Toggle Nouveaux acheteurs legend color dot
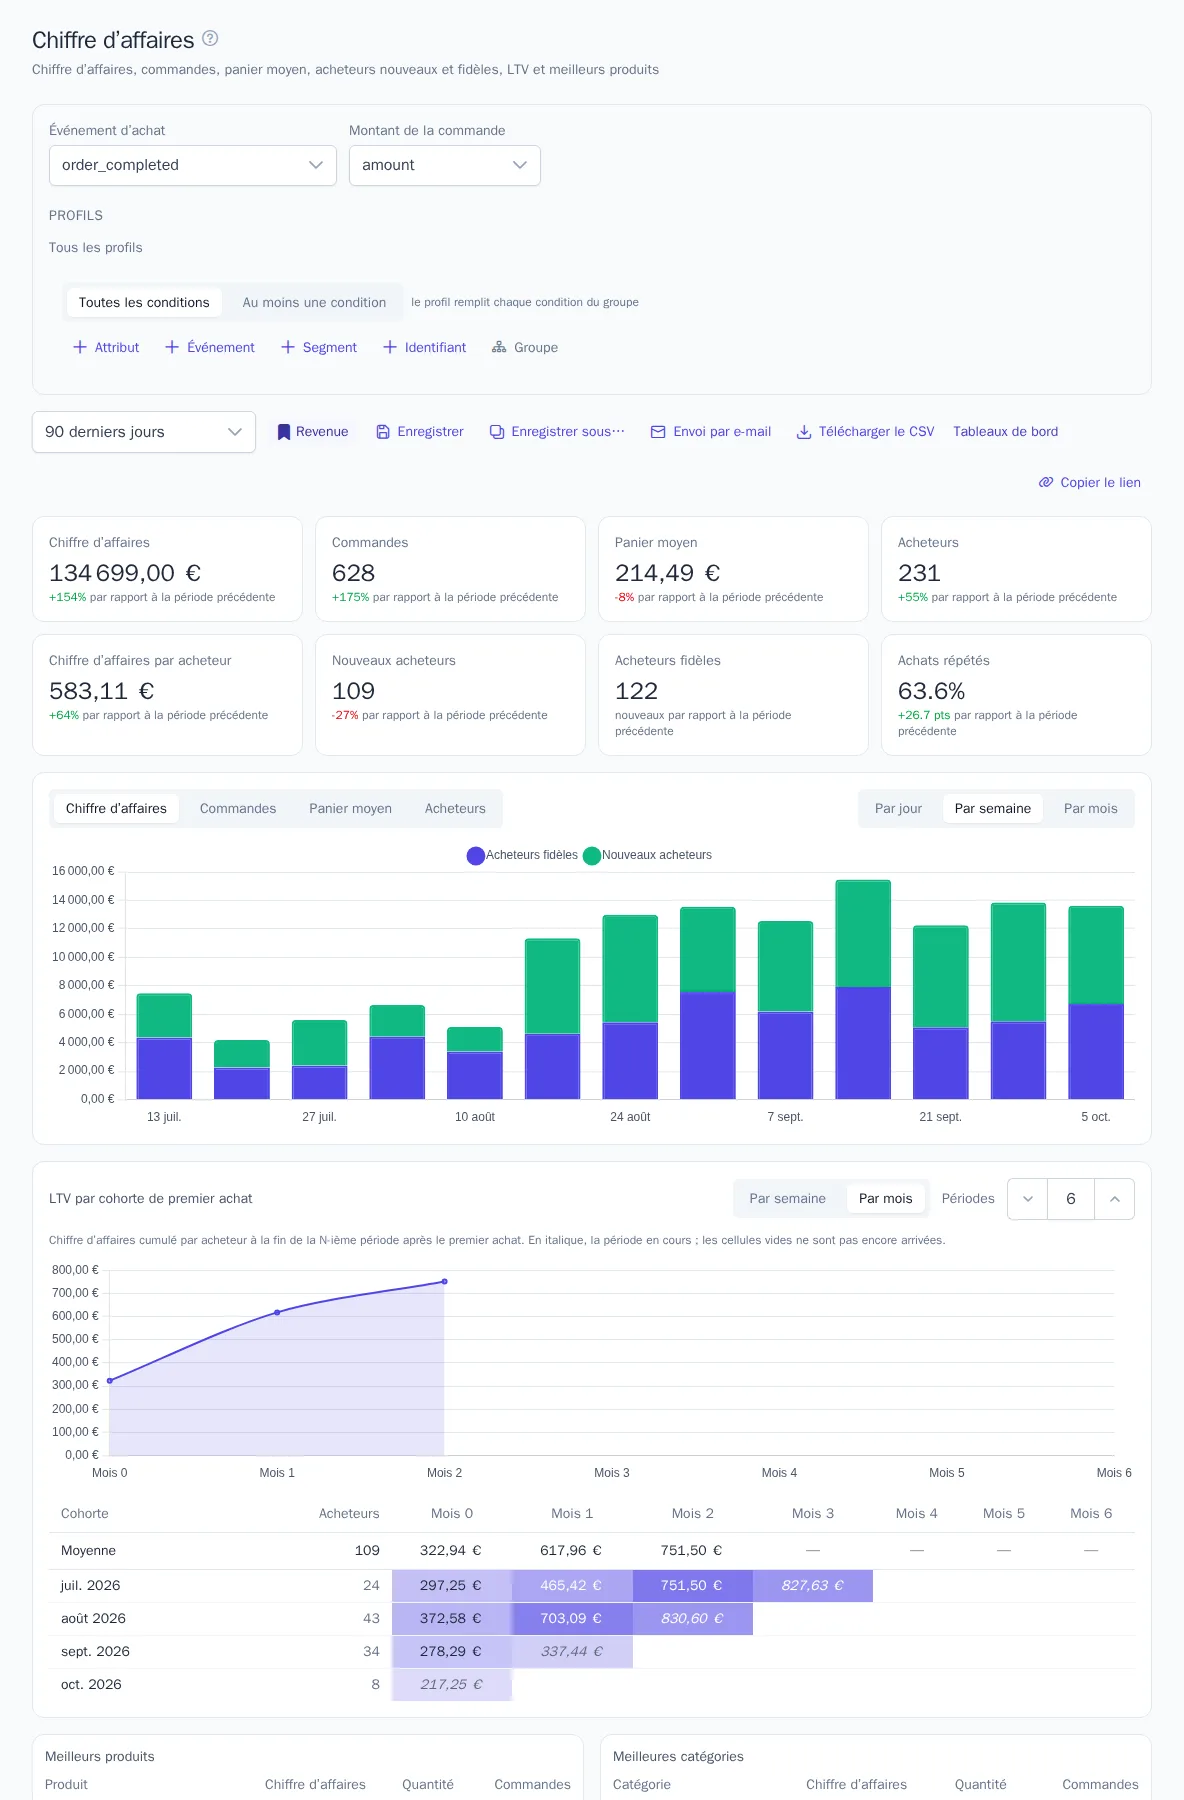The width and height of the screenshot is (1184, 1800). [x=592, y=856]
